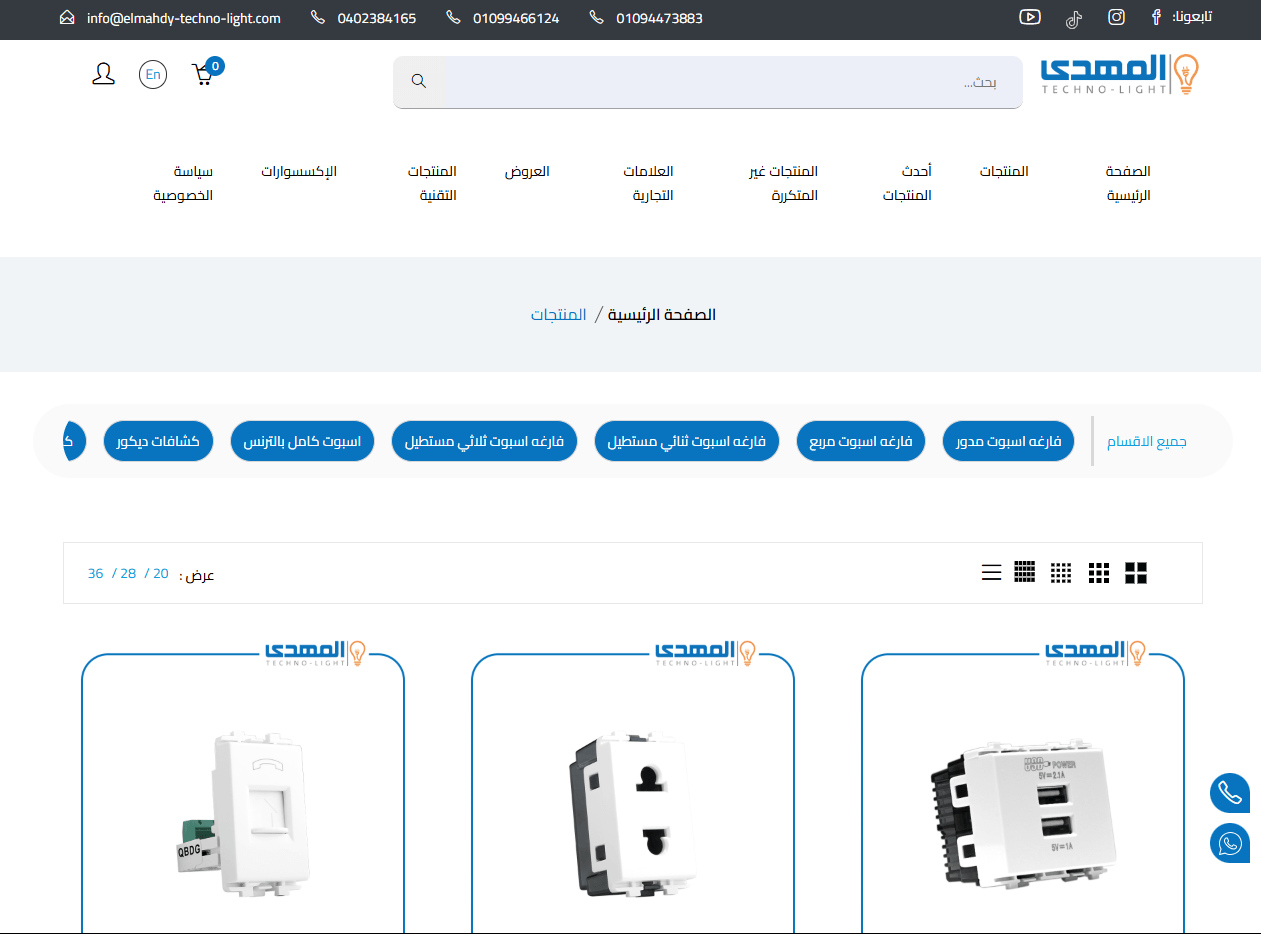The height and width of the screenshot is (934, 1261).
Task: Open the user account icon
Action: (103, 74)
